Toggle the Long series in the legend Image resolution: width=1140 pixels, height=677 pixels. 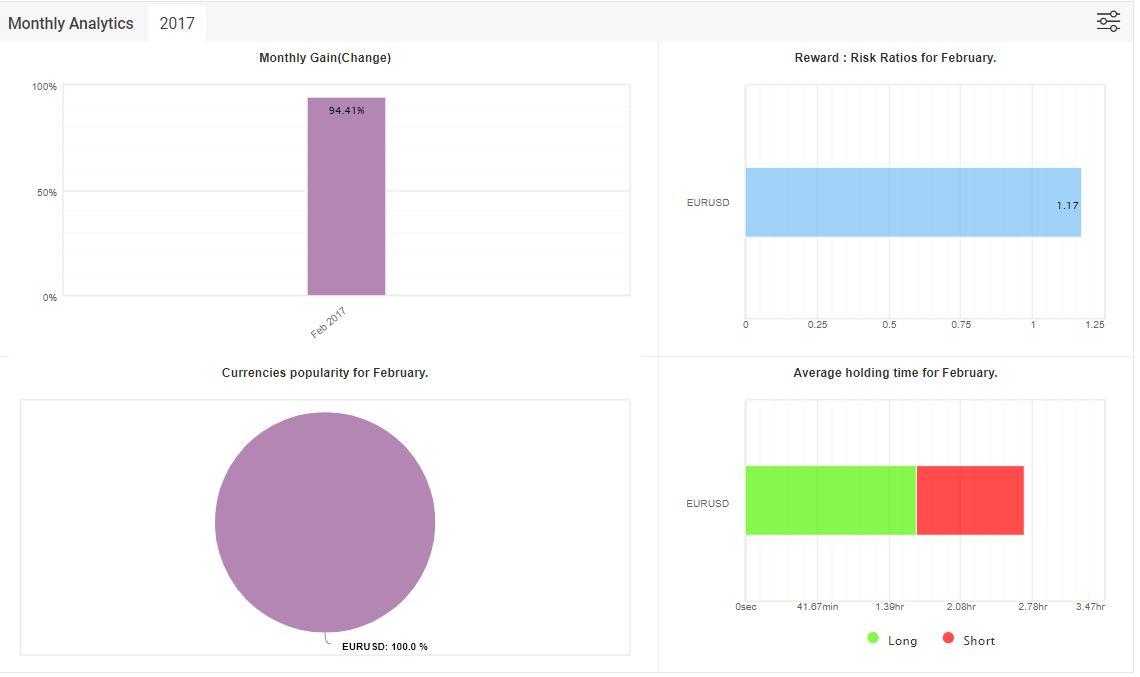coord(892,640)
